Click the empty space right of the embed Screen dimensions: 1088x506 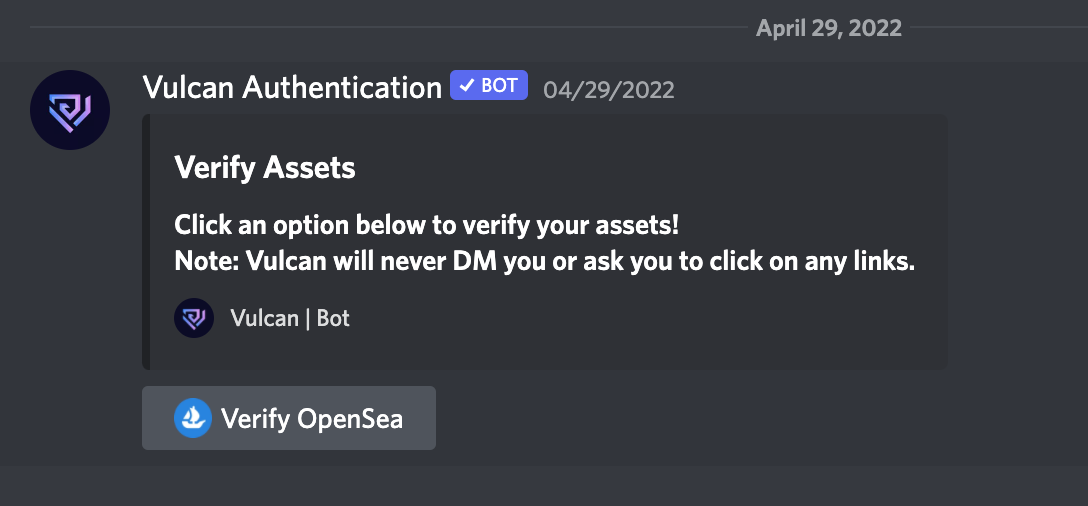[1017, 242]
